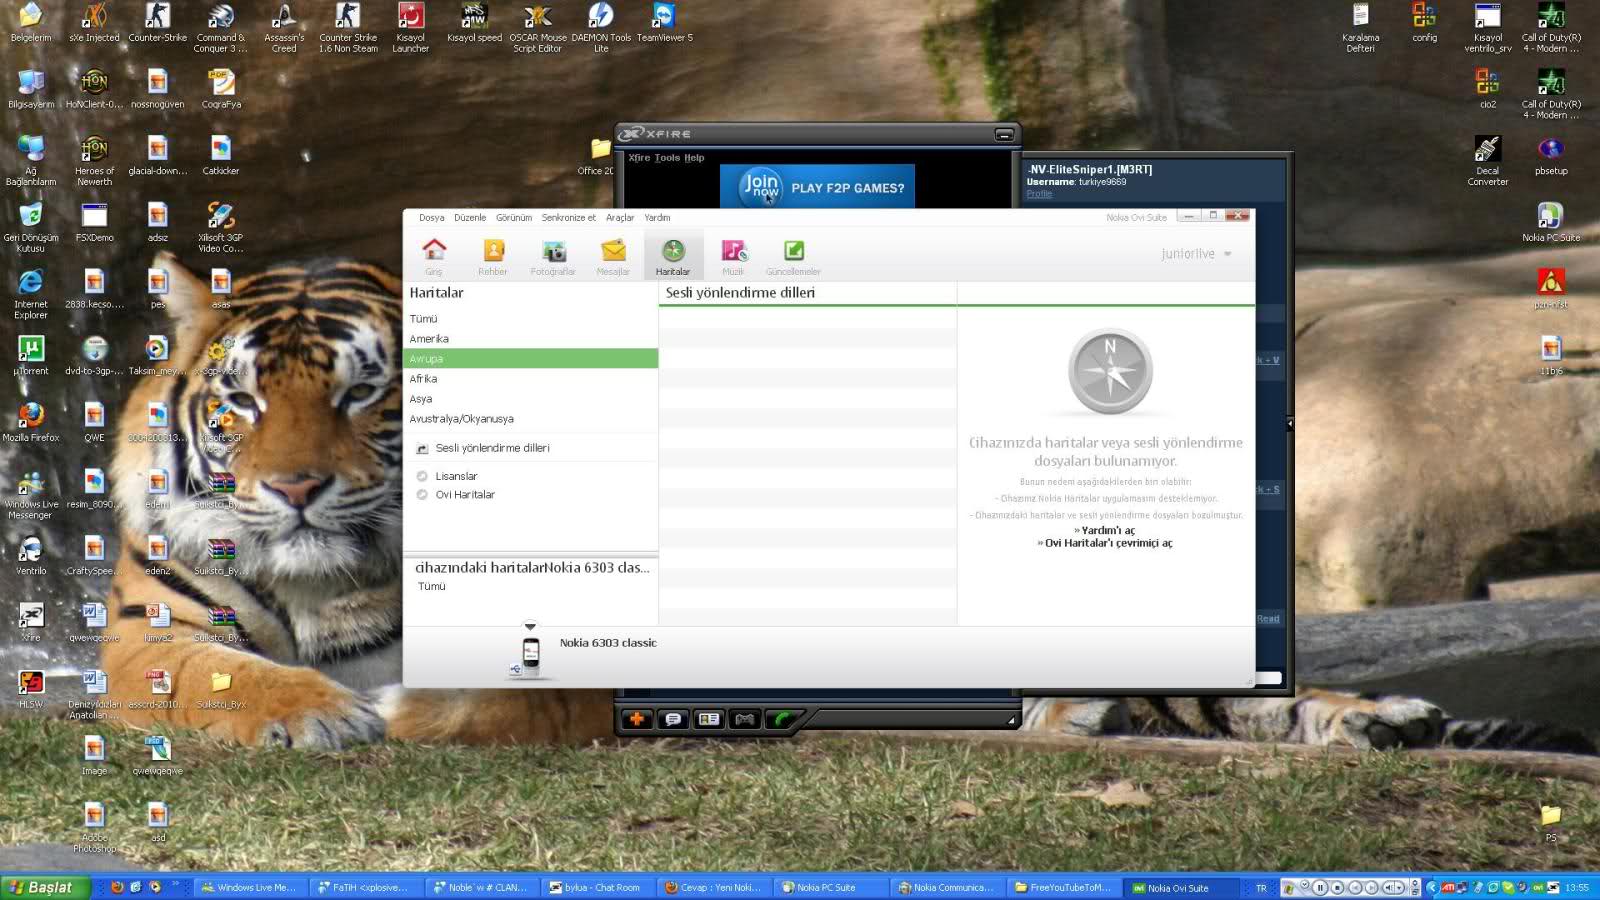Viewport: 1600px width, 900px height.
Task: Click the Profile link in Xfire
Action: [1039, 194]
